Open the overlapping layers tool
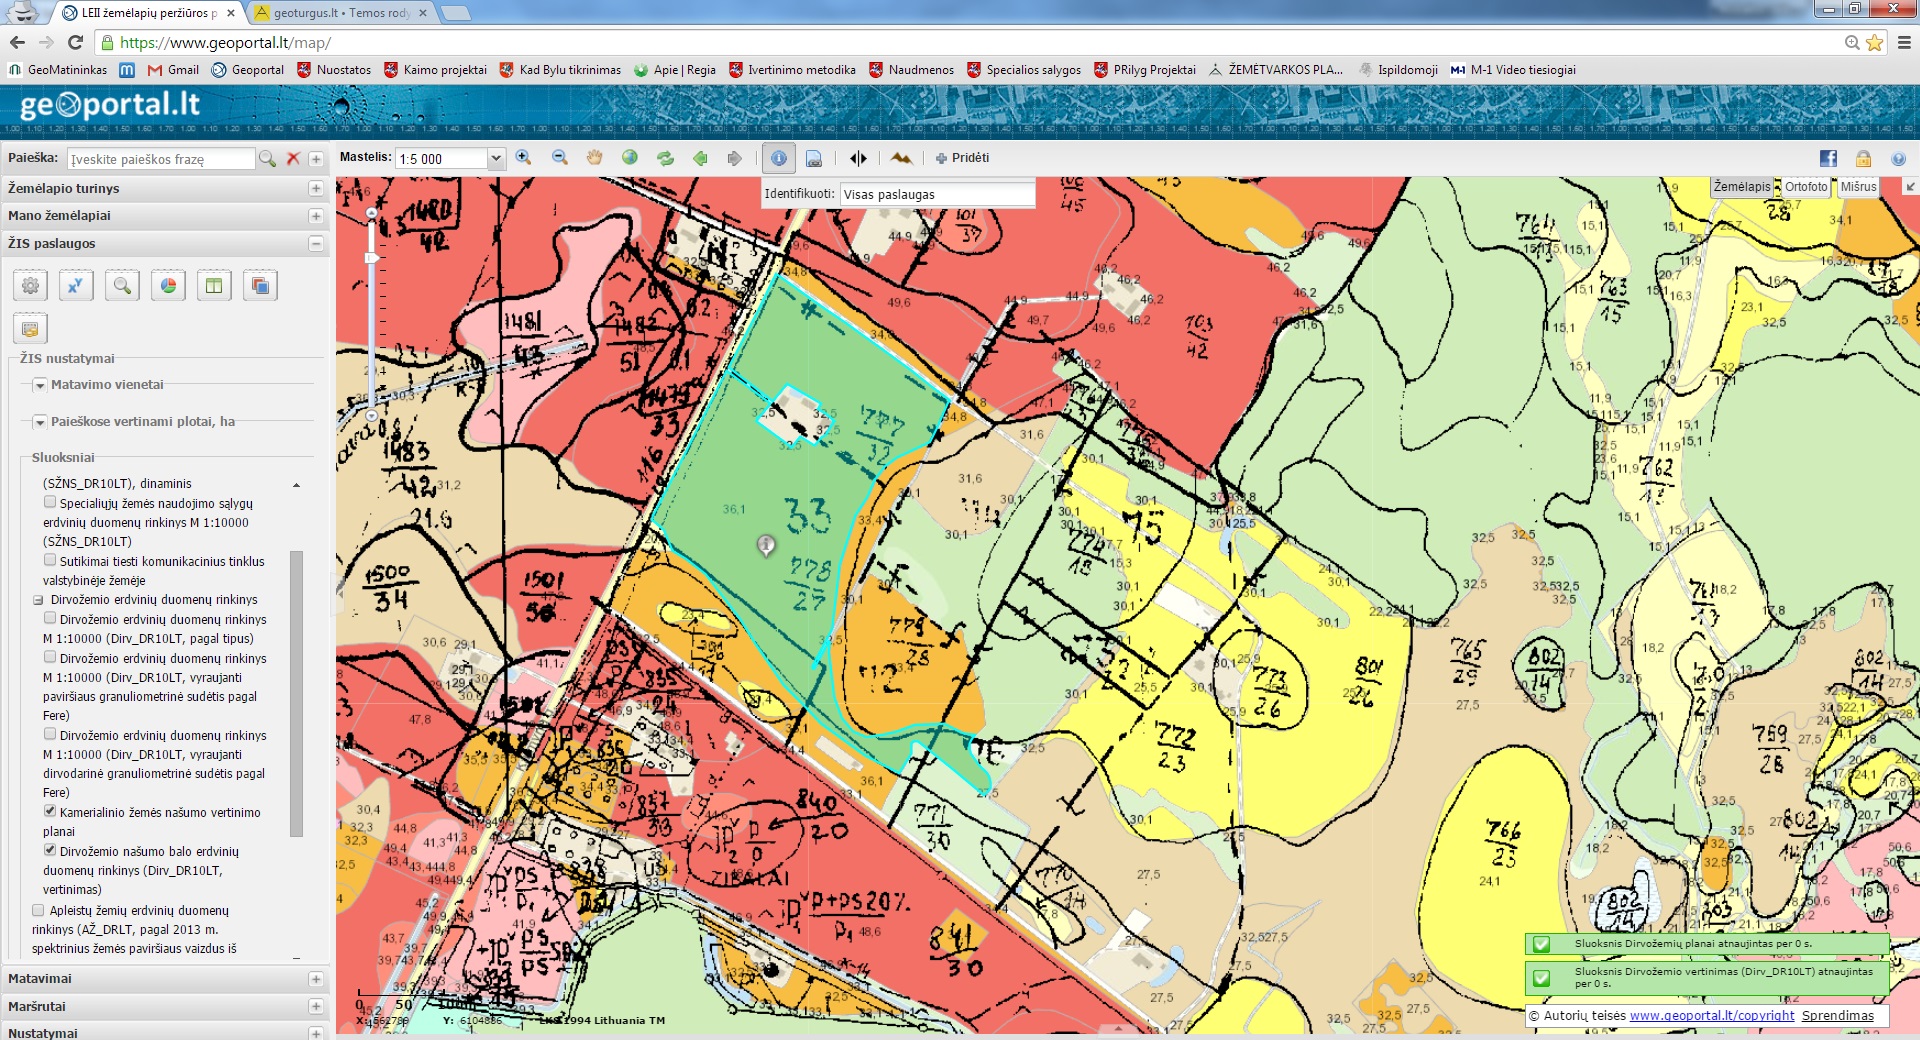The height and width of the screenshot is (1040, 1920). click(260, 286)
